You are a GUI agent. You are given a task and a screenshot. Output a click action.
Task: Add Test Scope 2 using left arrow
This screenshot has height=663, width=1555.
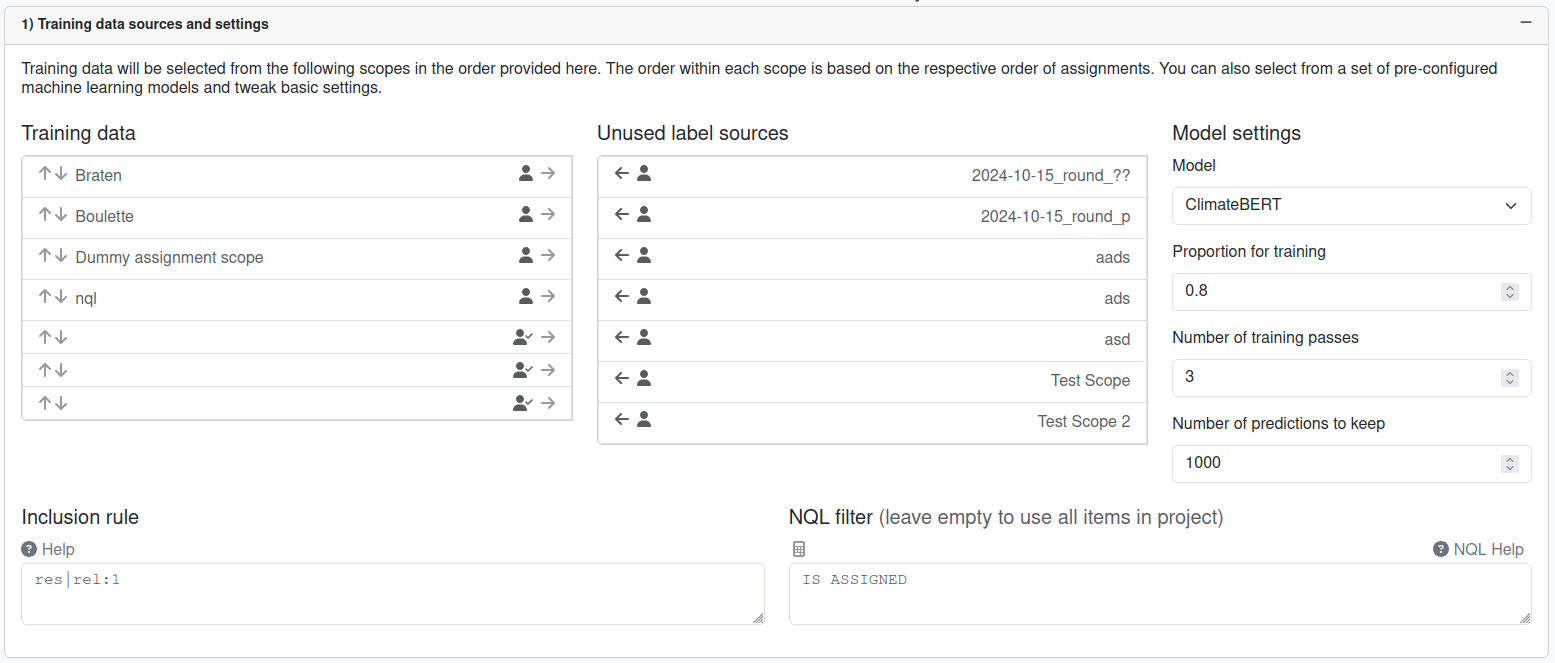pyautogui.click(x=621, y=420)
